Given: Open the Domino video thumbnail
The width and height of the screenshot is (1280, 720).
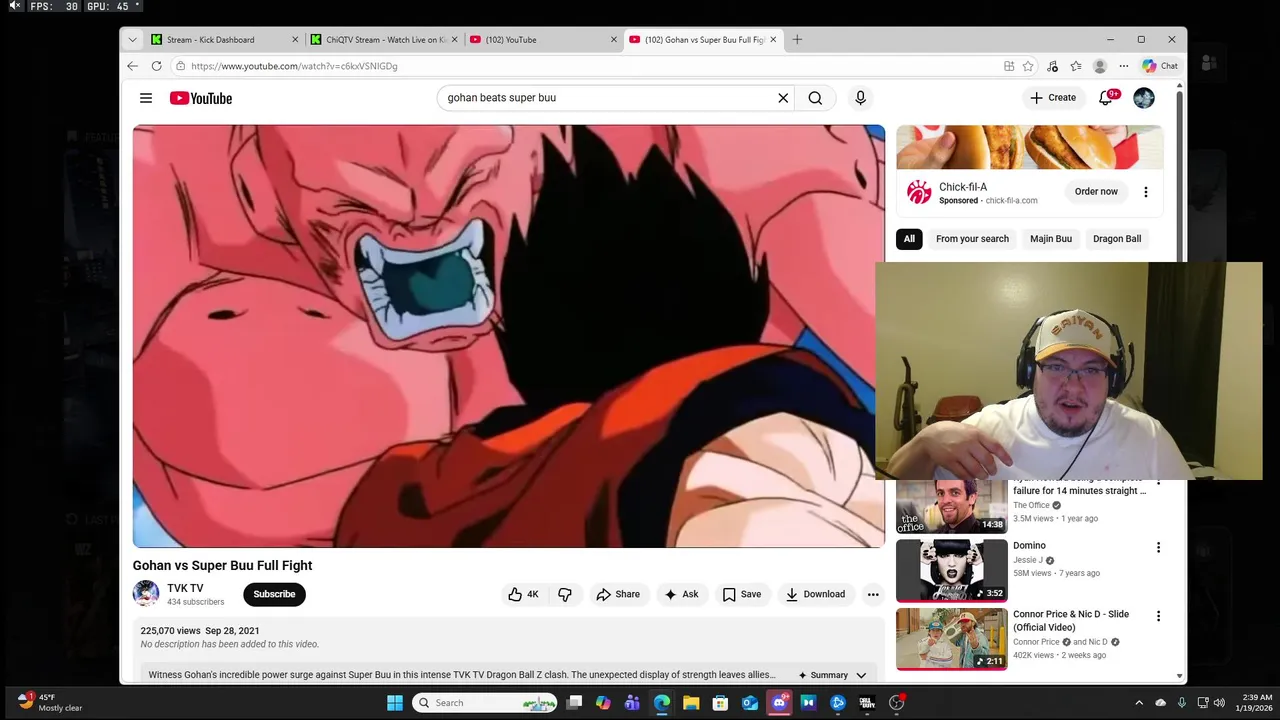Looking at the screenshot, I should [x=952, y=570].
